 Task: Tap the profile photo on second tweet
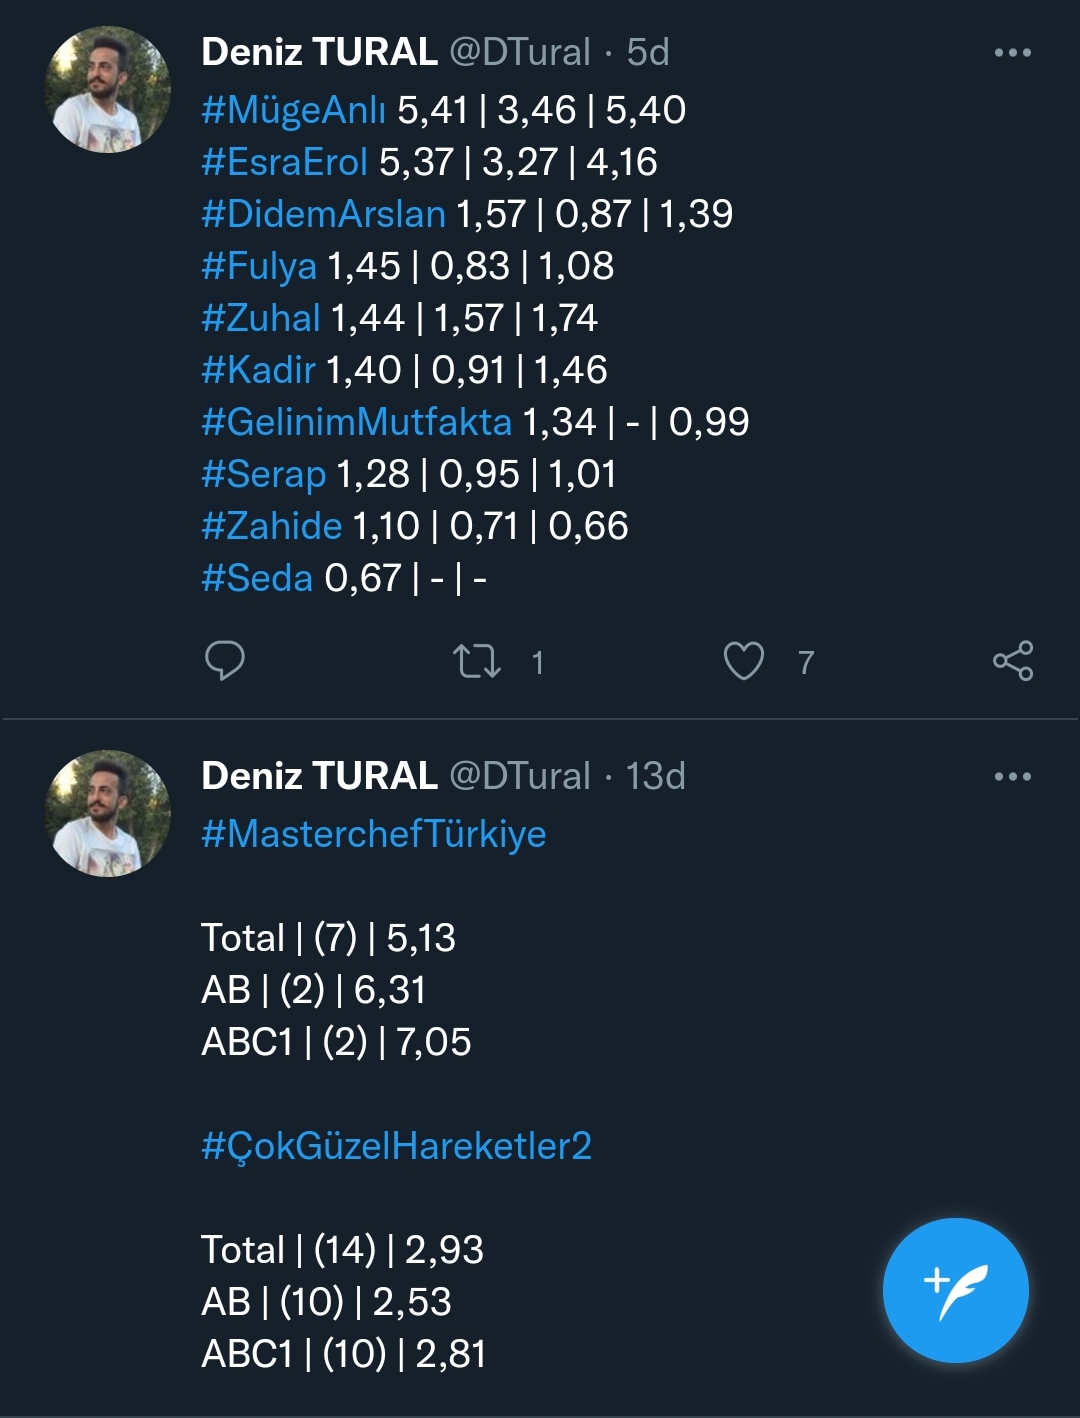point(108,813)
